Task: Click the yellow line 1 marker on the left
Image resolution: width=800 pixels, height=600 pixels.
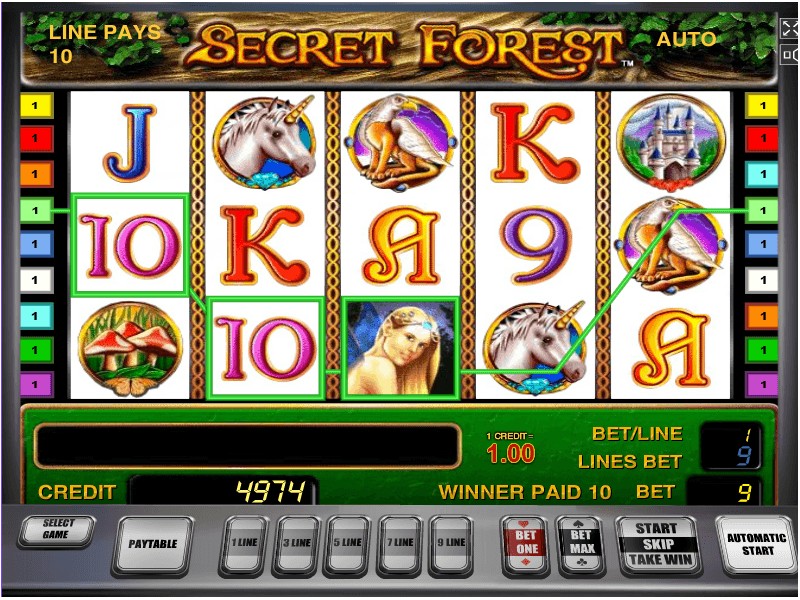Action: coord(36,106)
